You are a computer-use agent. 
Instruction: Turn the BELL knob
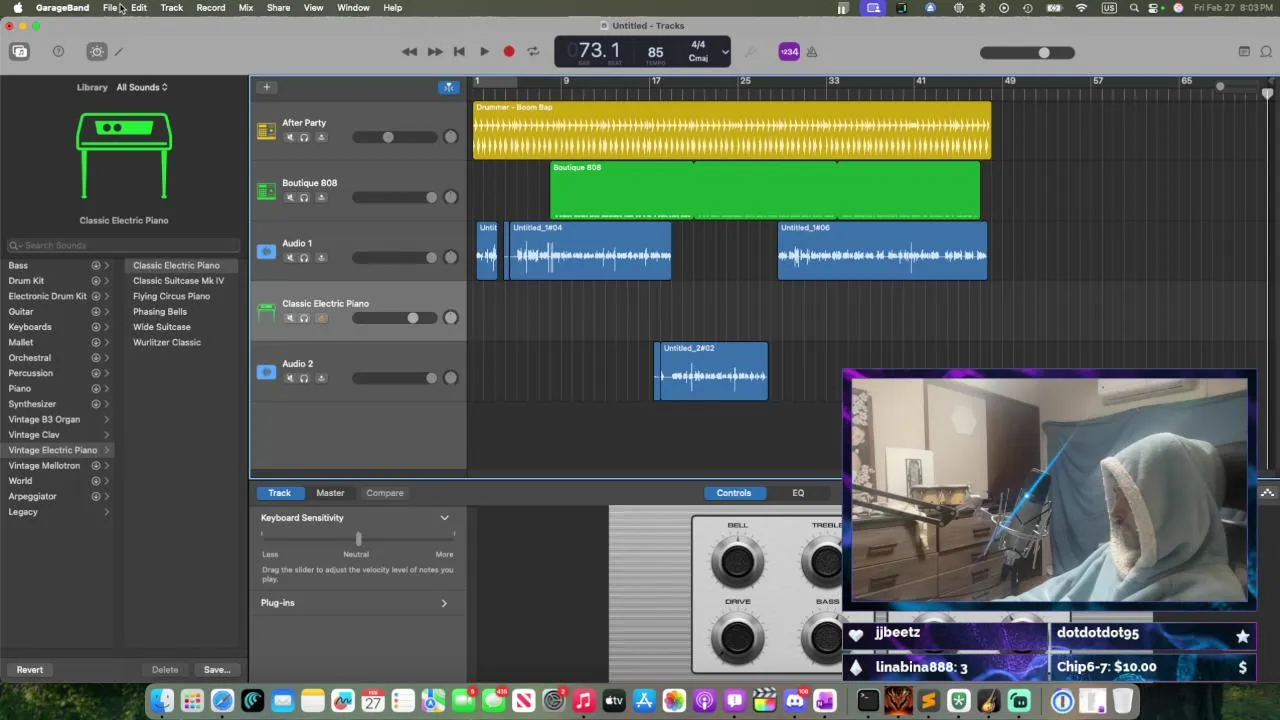click(x=737, y=561)
